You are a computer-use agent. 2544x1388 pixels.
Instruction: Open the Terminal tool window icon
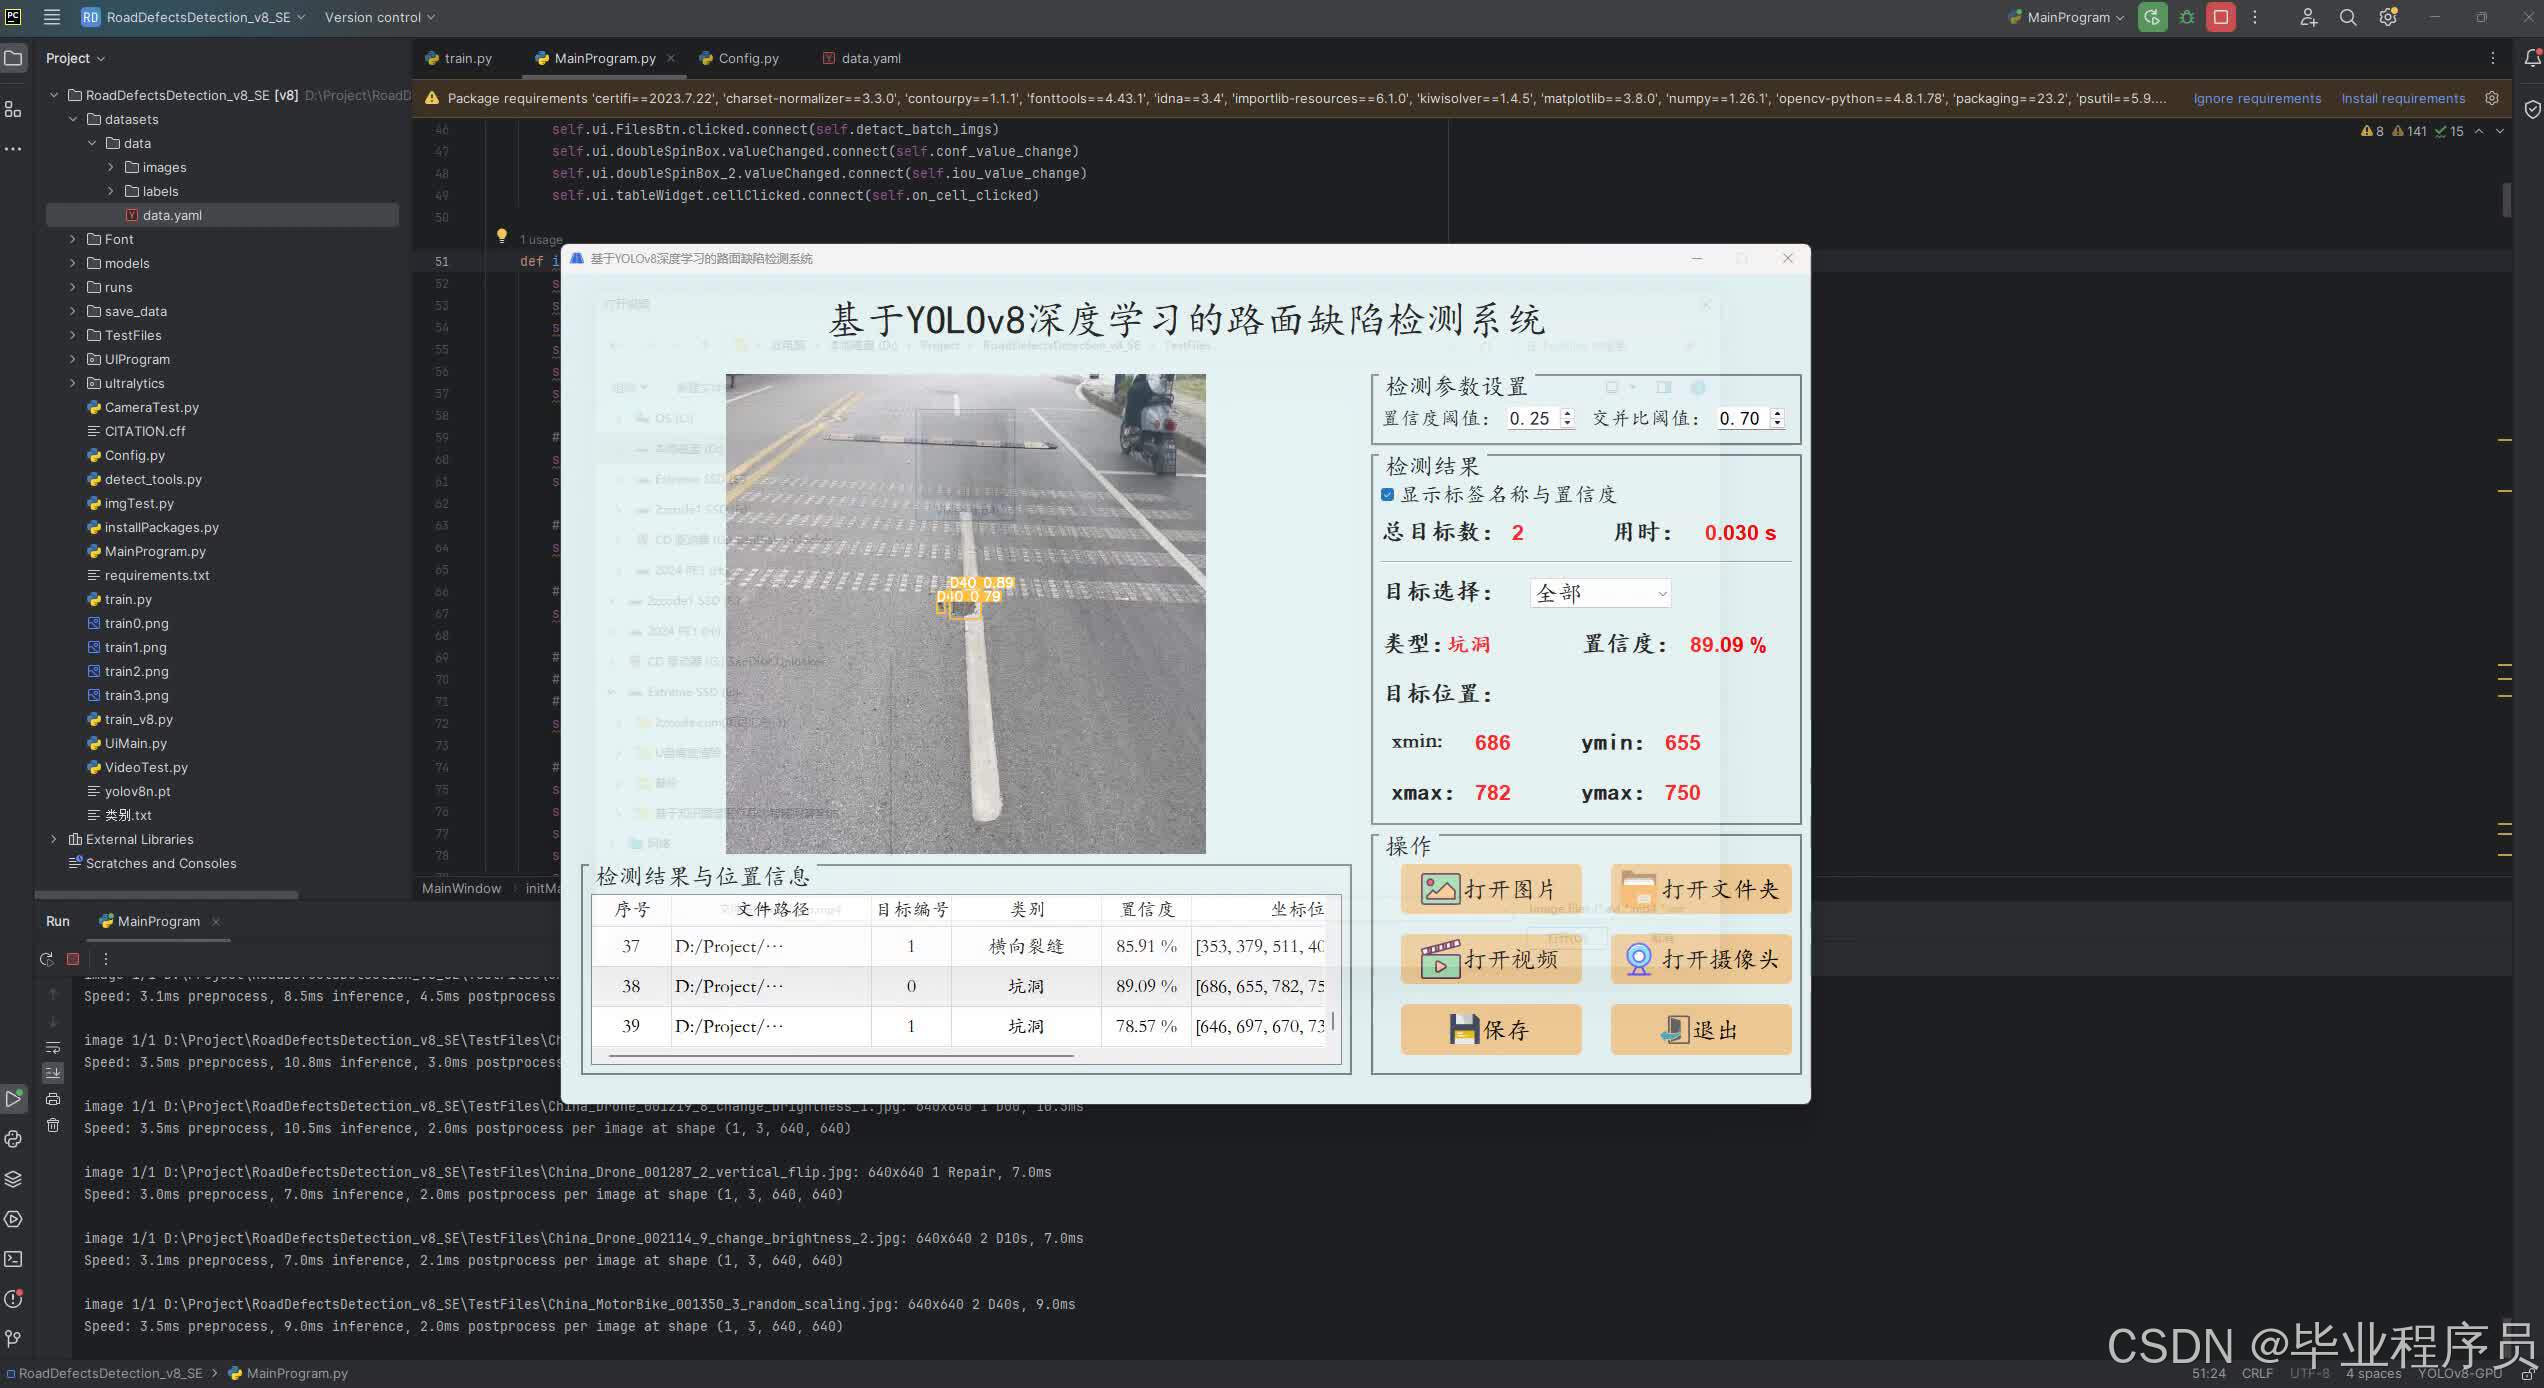click(x=13, y=1259)
